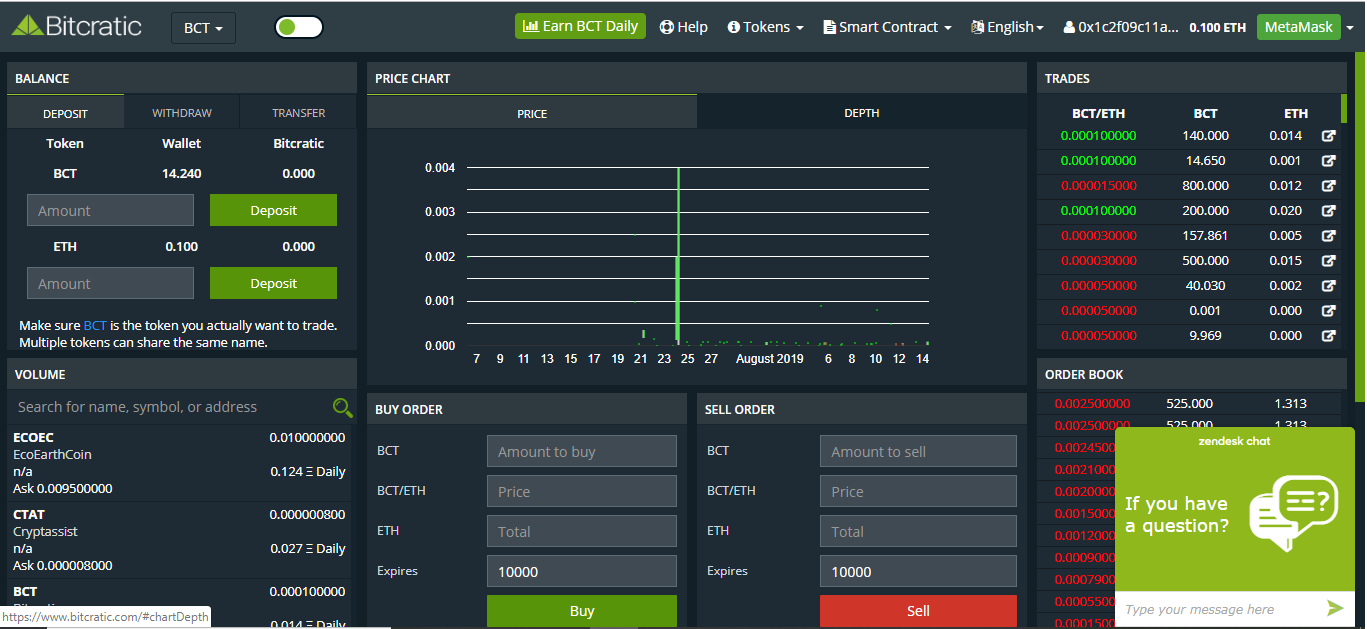Click the Amount to buy field
The image size is (1367, 629).
click(582, 451)
